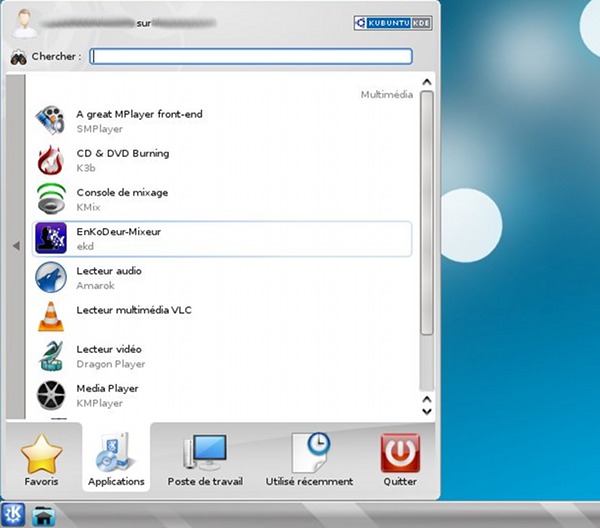Select "Lecteur vidéo" entry text
The width and height of the screenshot is (600, 528).
coord(109,349)
